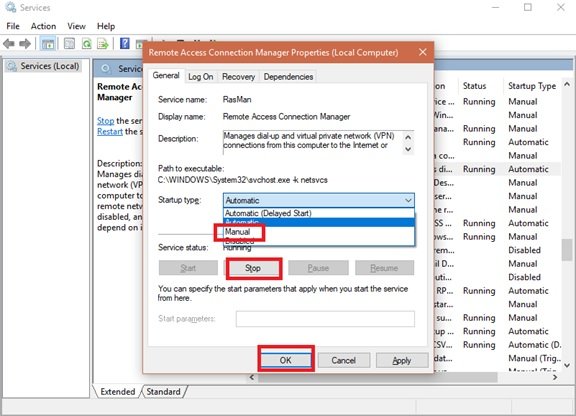Click the Export List toolbar icon
Viewport: 576px width, 416px height.
pos(102,44)
